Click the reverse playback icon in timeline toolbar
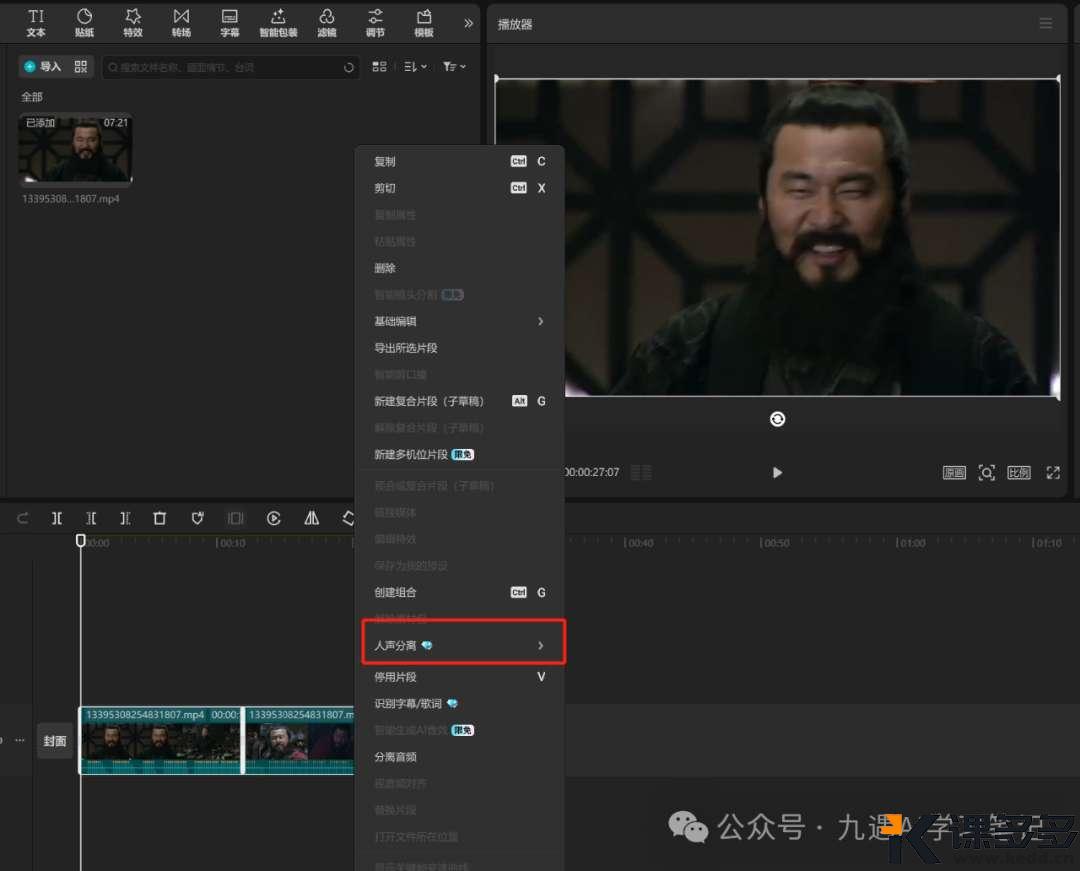This screenshot has height=871, width=1080. [x=273, y=518]
